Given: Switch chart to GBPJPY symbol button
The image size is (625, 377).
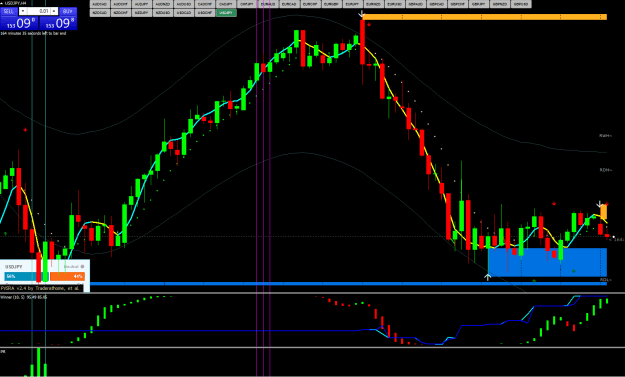Looking at the screenshot, I should pos(480,4).
